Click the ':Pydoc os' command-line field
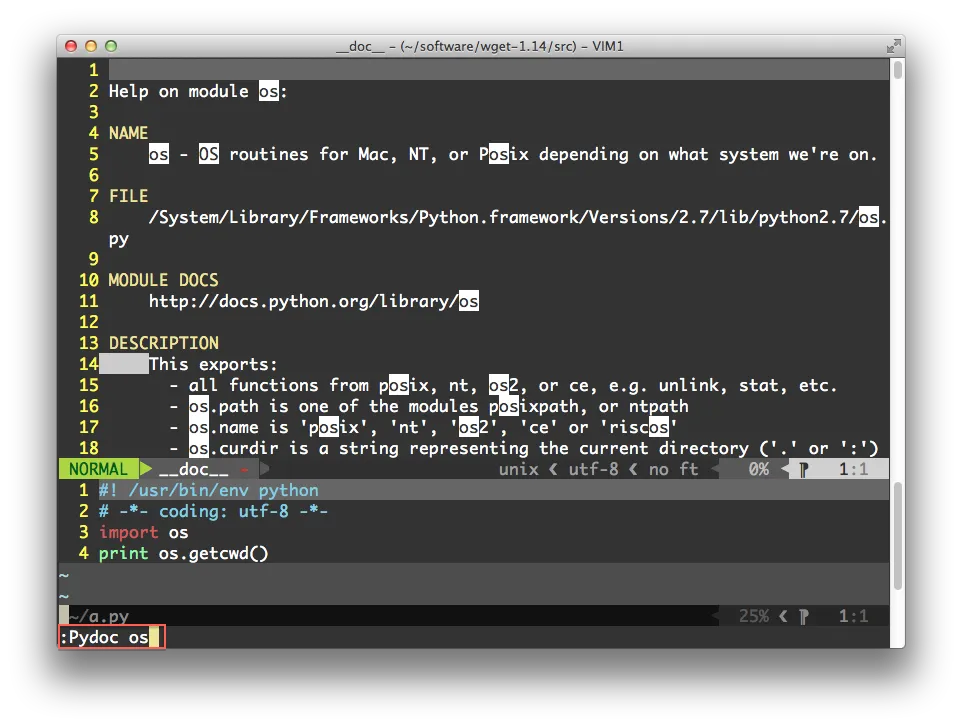This screenshot has width=962, height=727. (x=111, y=638)
